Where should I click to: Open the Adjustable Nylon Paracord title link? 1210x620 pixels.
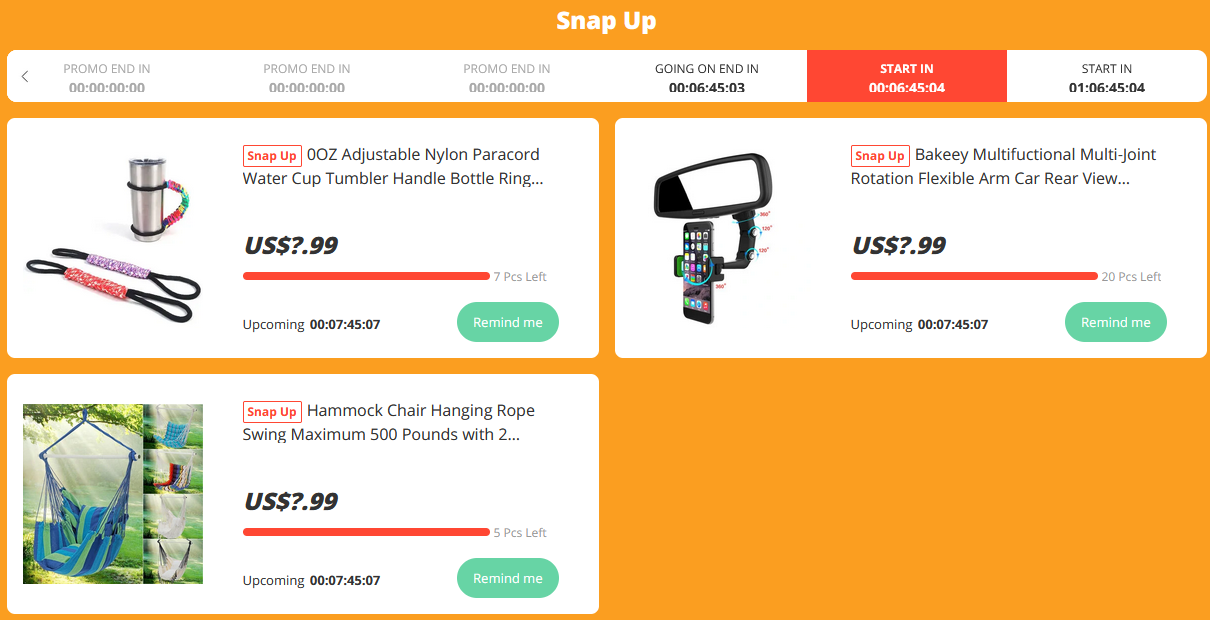coord(393,167)
